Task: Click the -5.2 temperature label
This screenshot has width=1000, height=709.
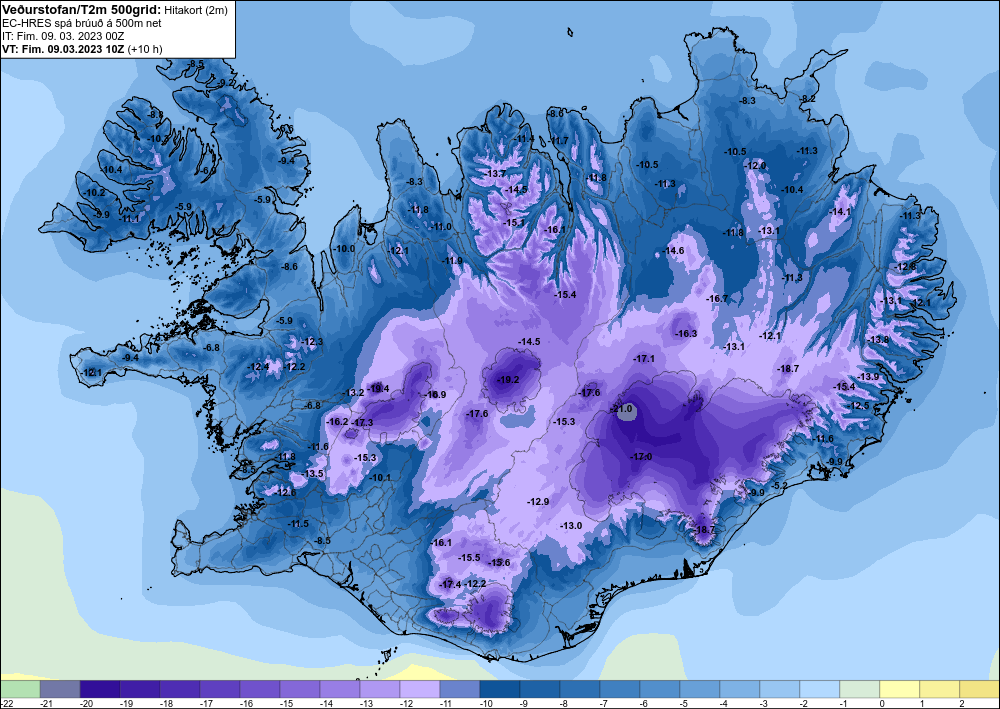Action: (x=779, y=486)
